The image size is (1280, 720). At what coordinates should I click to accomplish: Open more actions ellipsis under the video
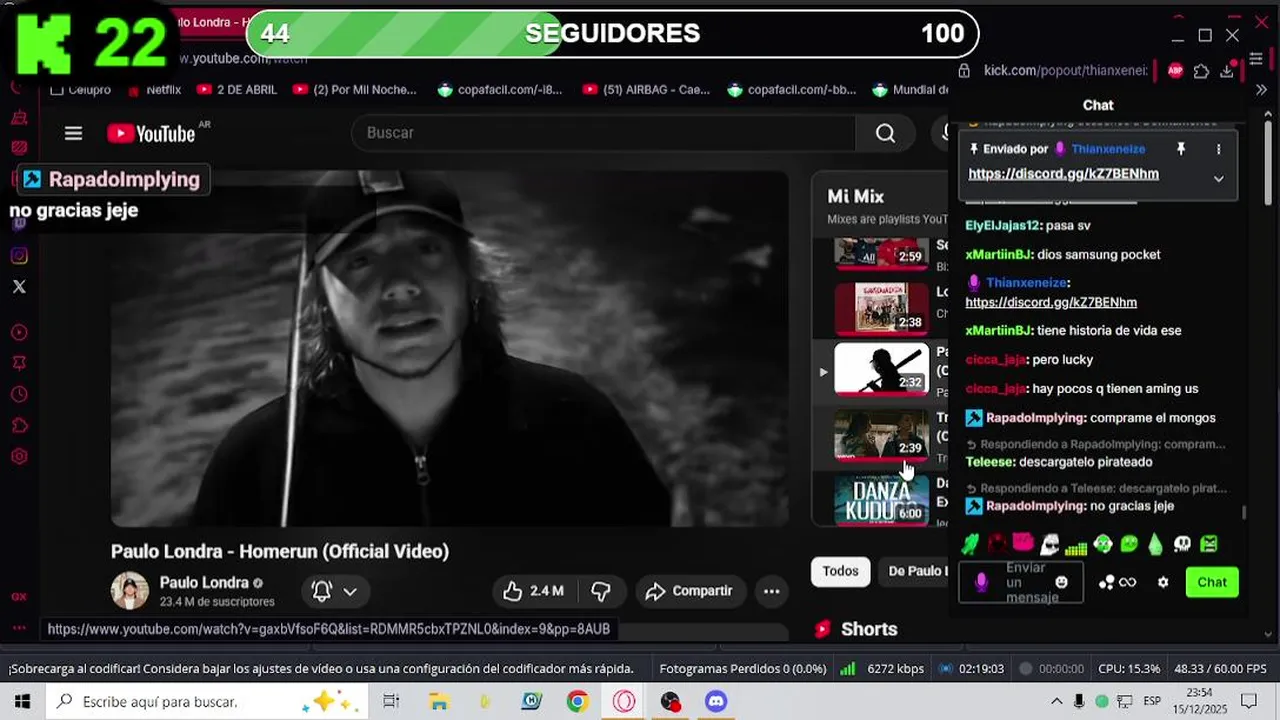pos(772,591)
